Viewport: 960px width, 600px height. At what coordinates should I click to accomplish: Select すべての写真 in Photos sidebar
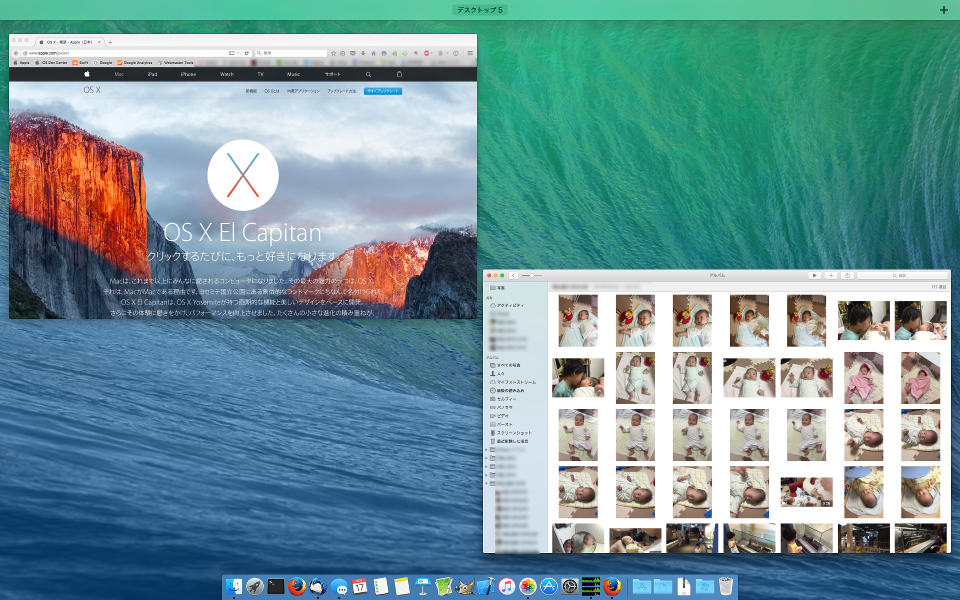(505, 365)
